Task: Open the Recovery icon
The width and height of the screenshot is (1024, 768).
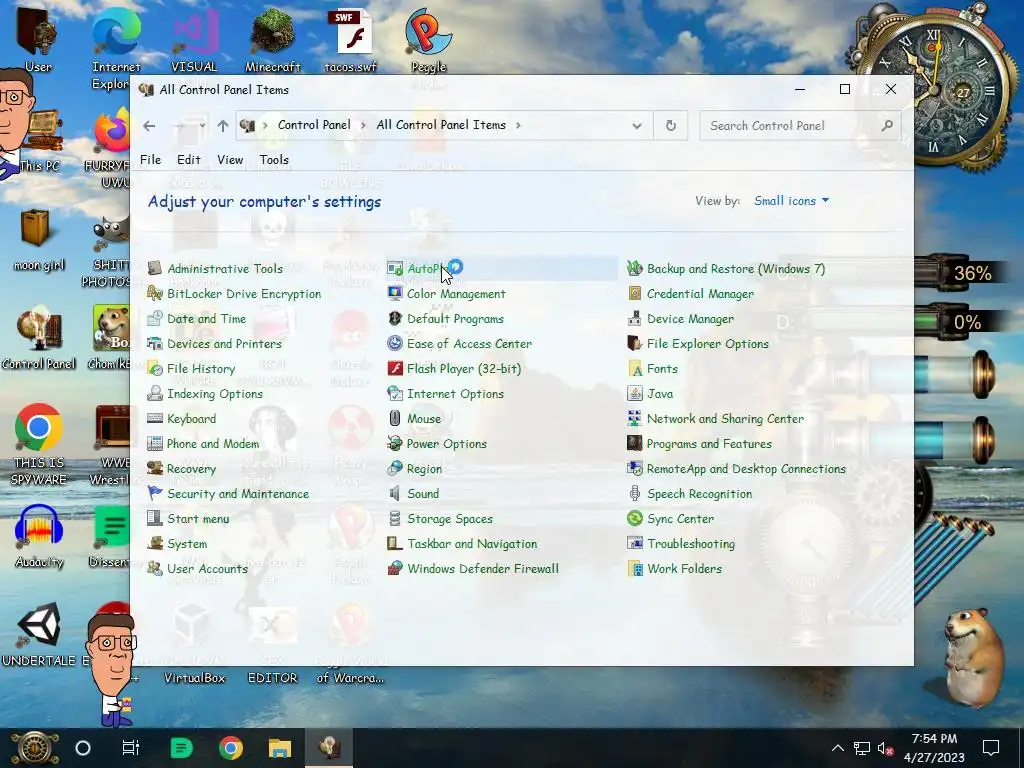Action: pyautogui.click(x=155, y=468)
